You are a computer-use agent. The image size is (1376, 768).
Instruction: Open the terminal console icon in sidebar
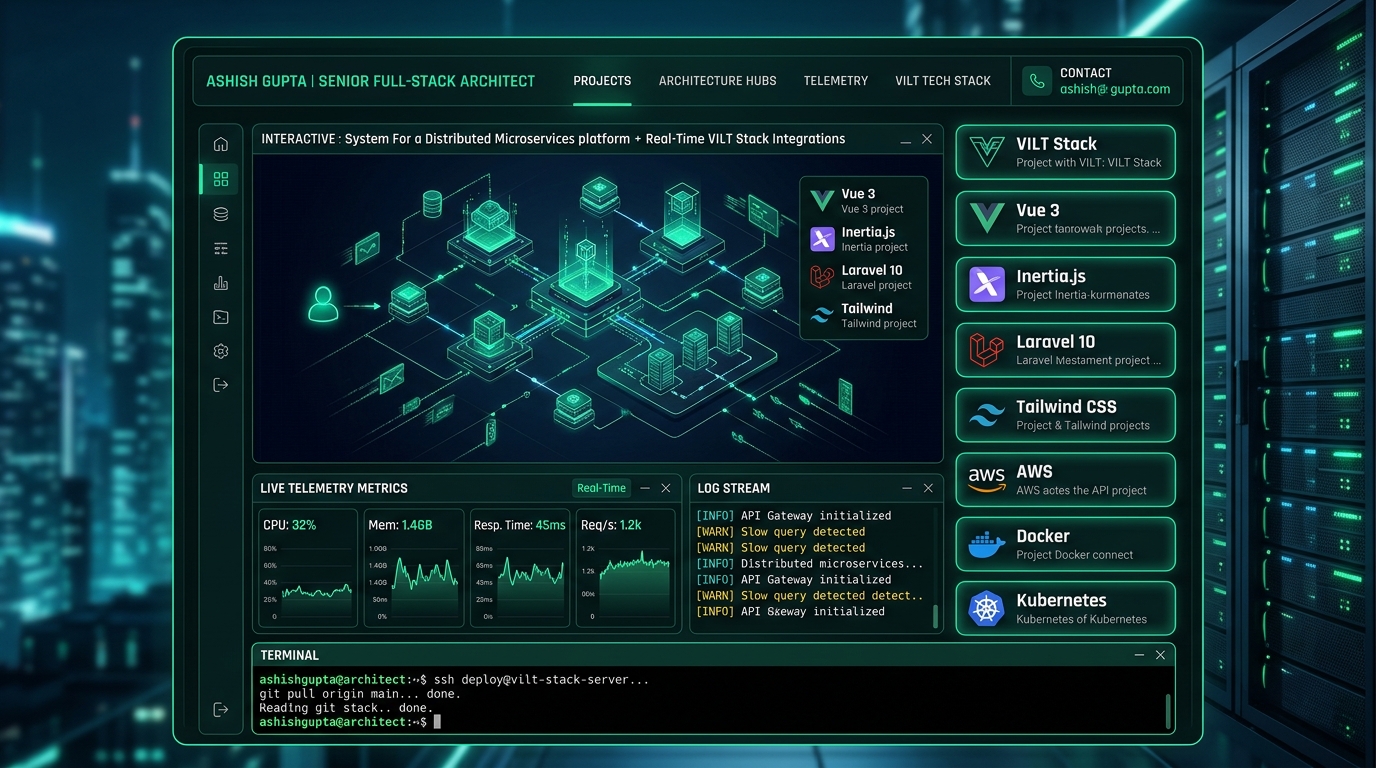221,318
